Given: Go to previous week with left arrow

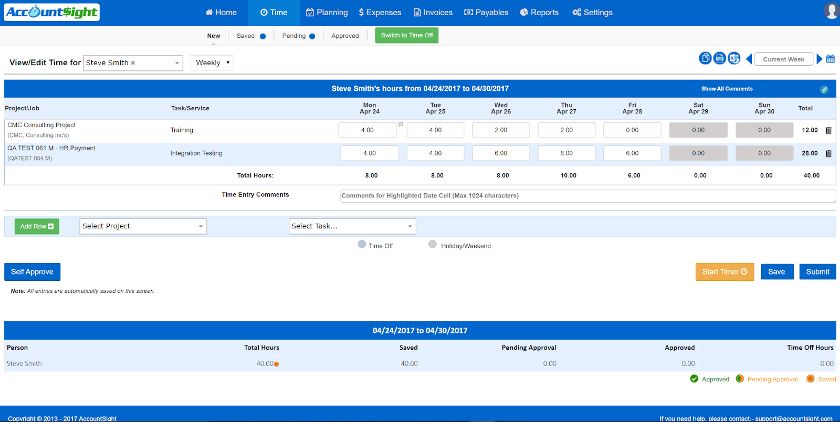Looking at the screenshot, I should 749,59.
